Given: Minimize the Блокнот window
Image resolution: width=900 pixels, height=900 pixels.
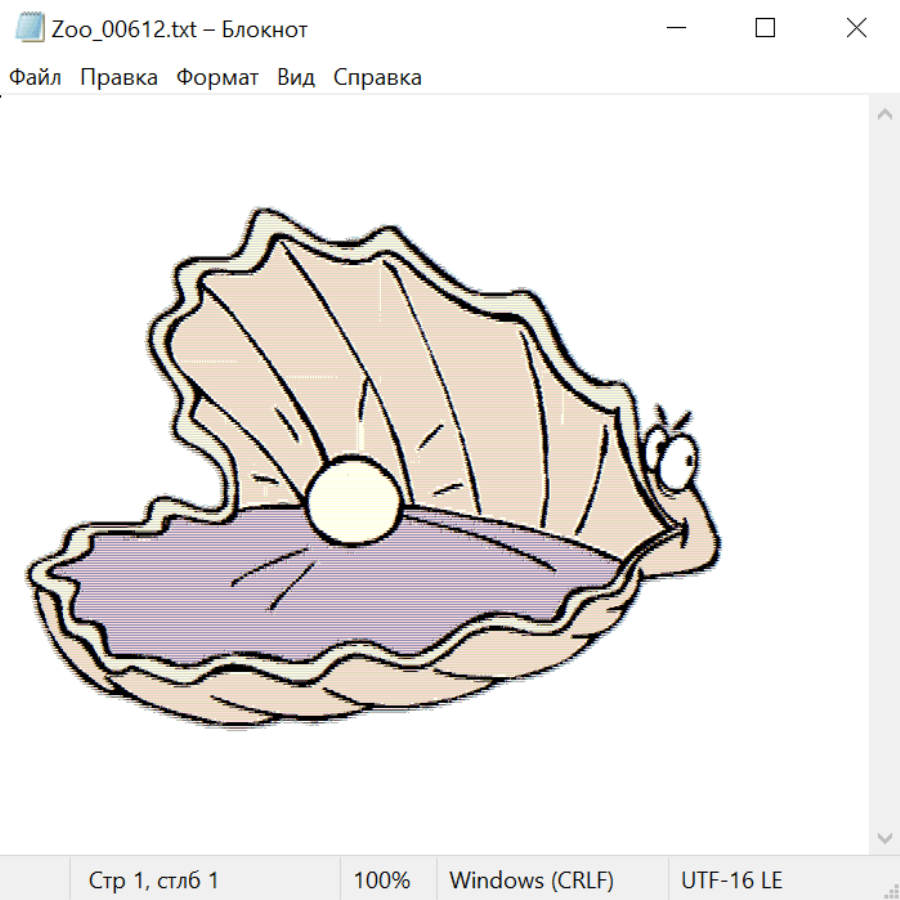Looking at the screenshot, I should pyautogui.click(x=676, y=29).
